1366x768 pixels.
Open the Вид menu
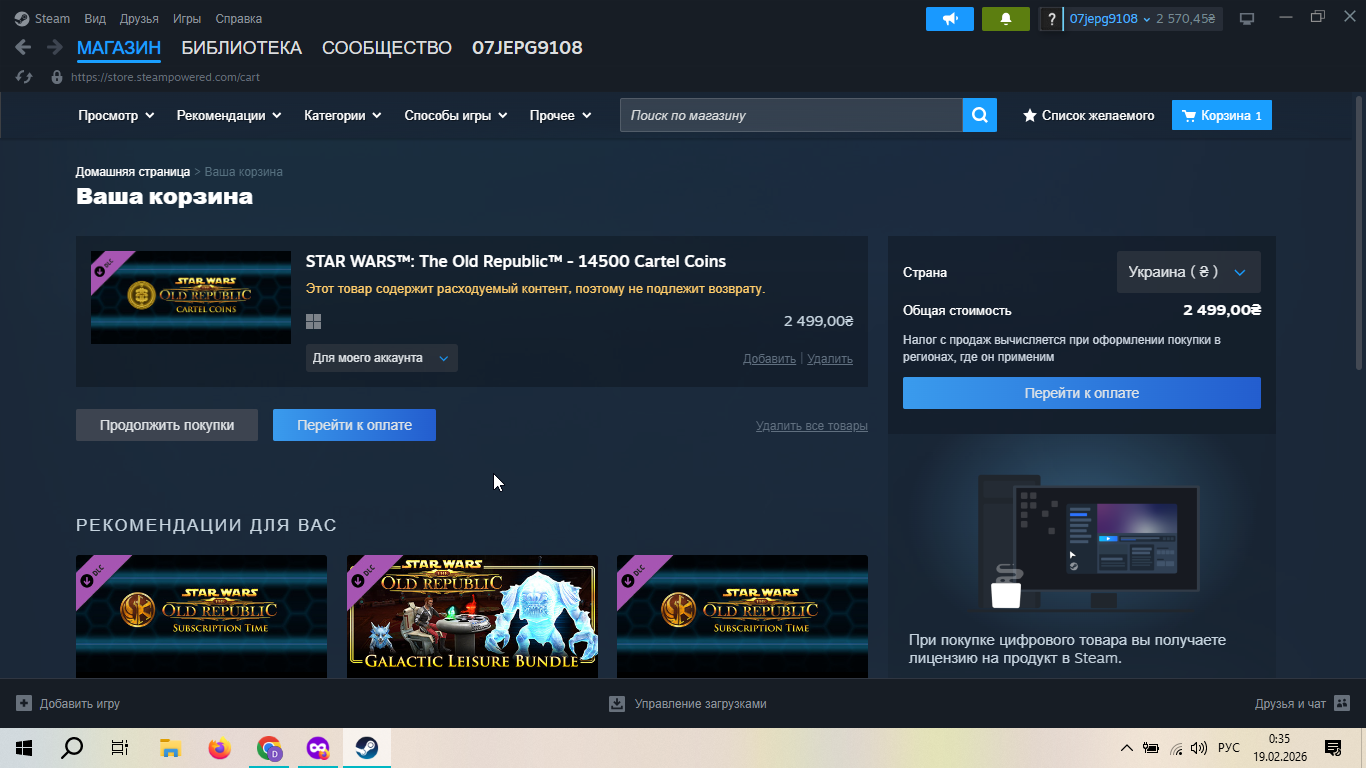click(x=95, y=19)
